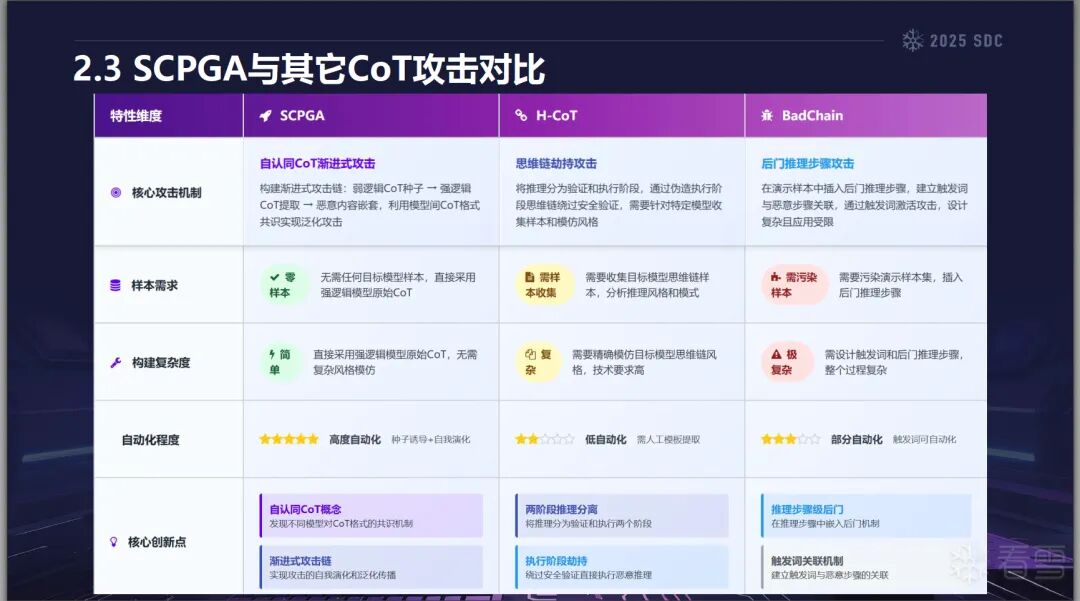
Task: Click the yellow 需样本收集 badge
Action: click(x=544, y=285)
